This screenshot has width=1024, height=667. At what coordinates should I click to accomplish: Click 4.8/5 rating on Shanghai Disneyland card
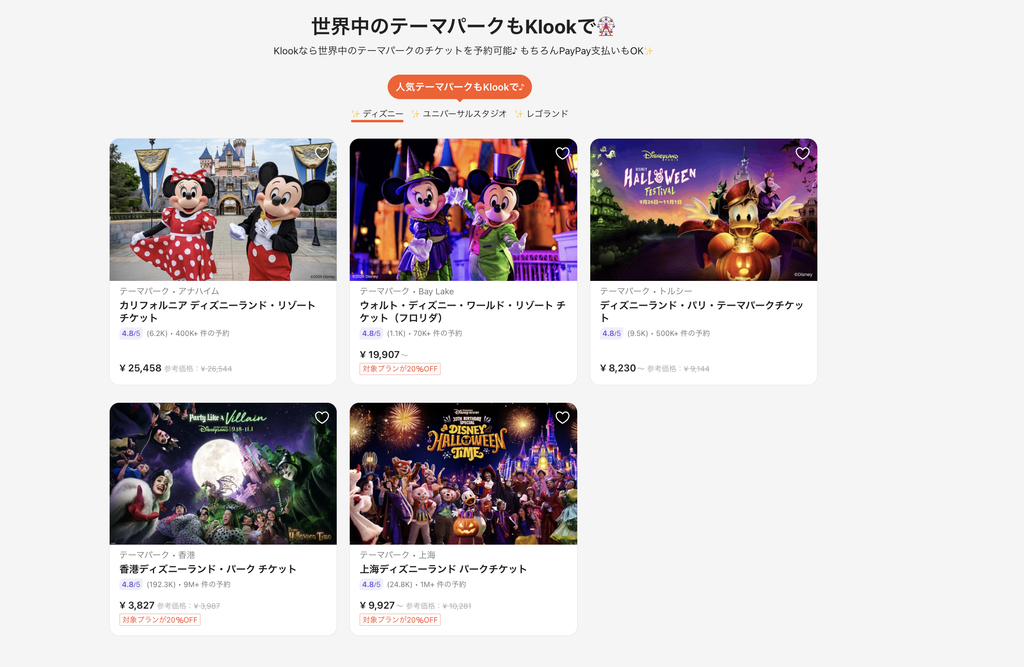(x=371, y=585)
